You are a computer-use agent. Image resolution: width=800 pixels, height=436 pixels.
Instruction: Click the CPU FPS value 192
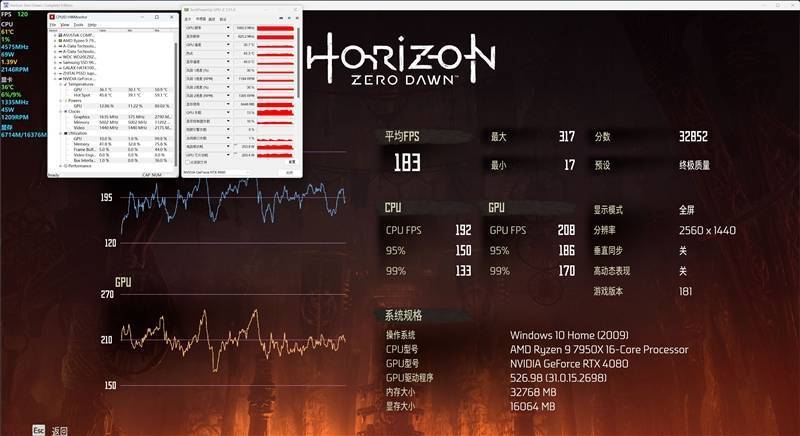(463, 230)
